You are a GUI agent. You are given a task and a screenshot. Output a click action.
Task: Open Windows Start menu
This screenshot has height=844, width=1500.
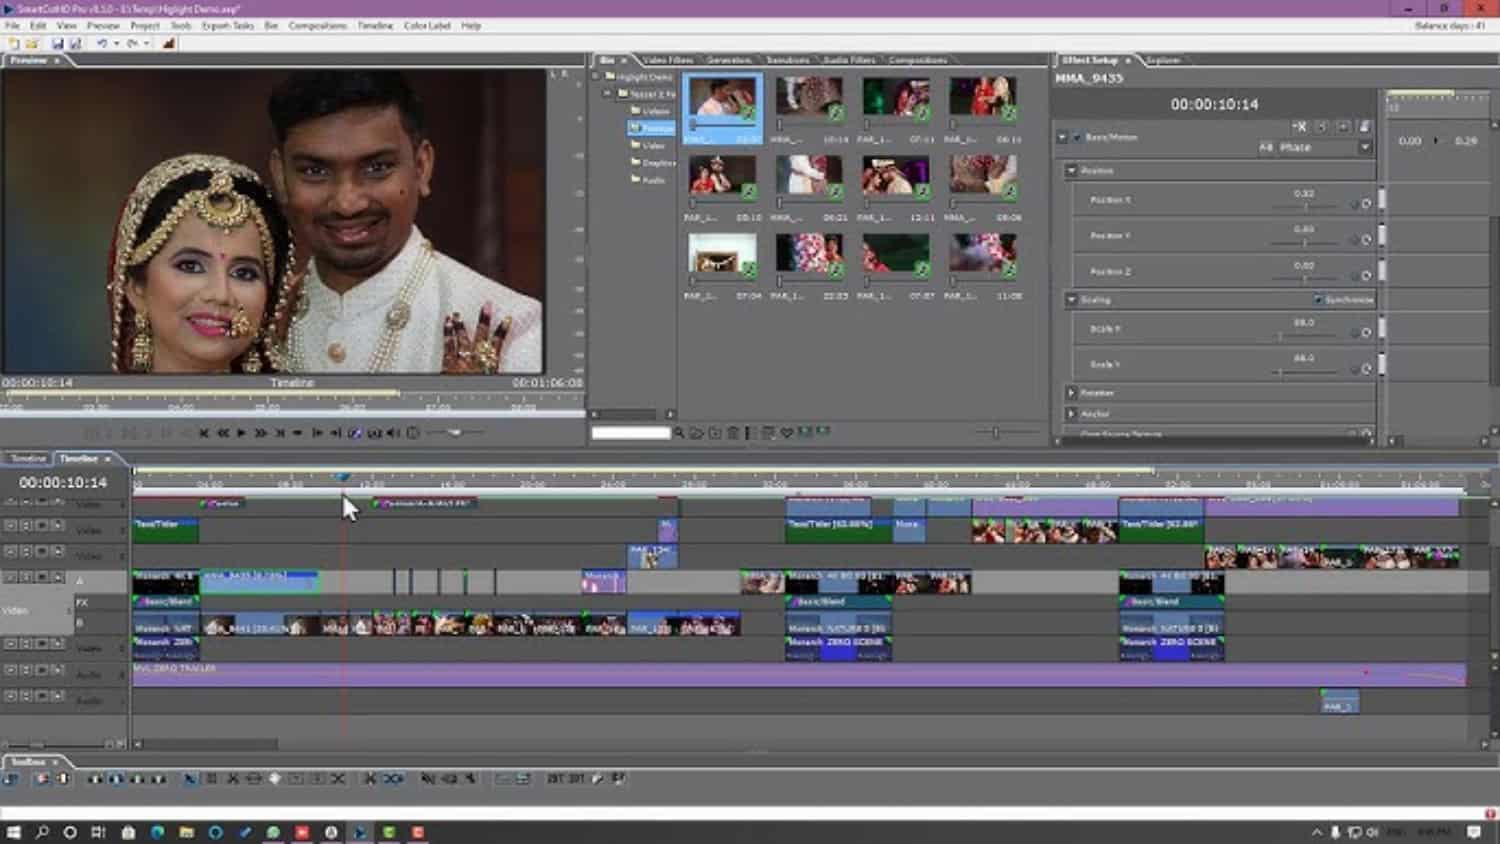point(14,832)
